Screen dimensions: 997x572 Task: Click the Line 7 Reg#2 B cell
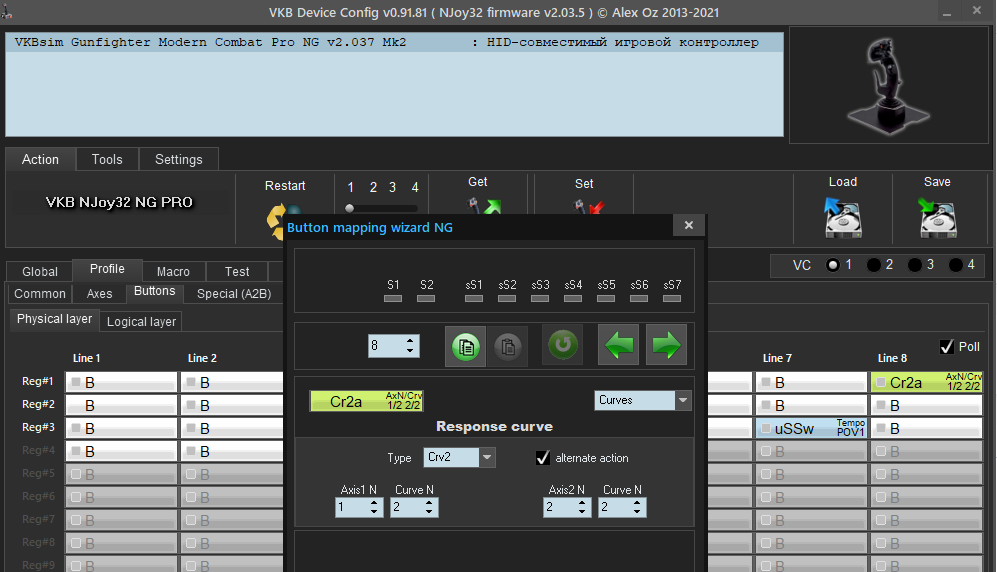[811, 405]
